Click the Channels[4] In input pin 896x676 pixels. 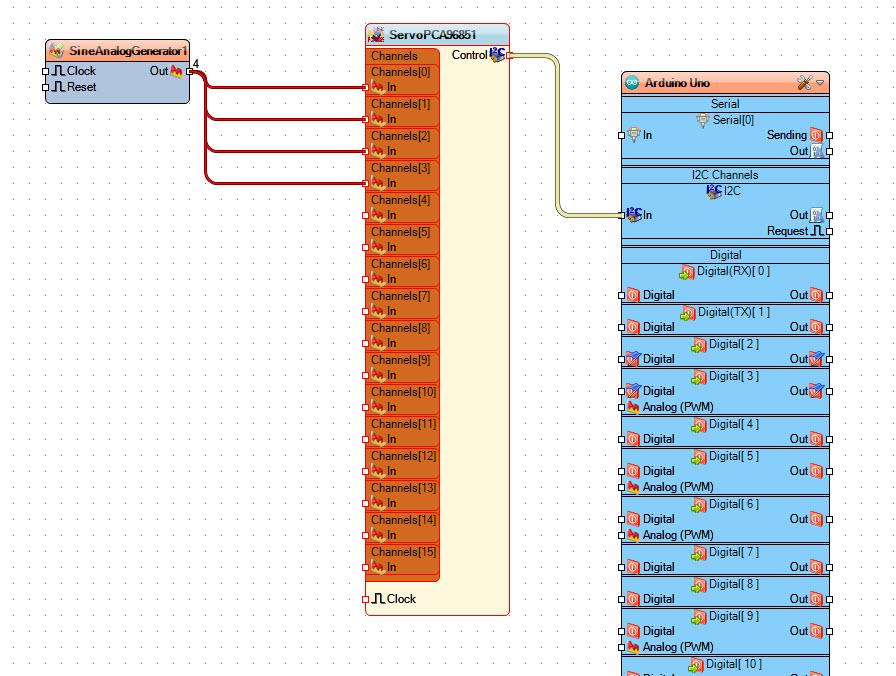click(x=366, y=215)
